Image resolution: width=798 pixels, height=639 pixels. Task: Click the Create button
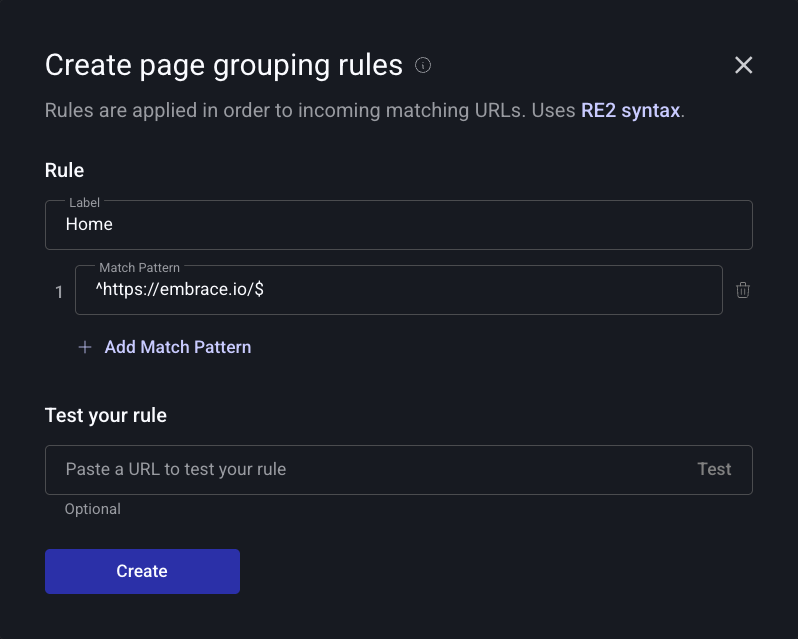coord(142,571)
